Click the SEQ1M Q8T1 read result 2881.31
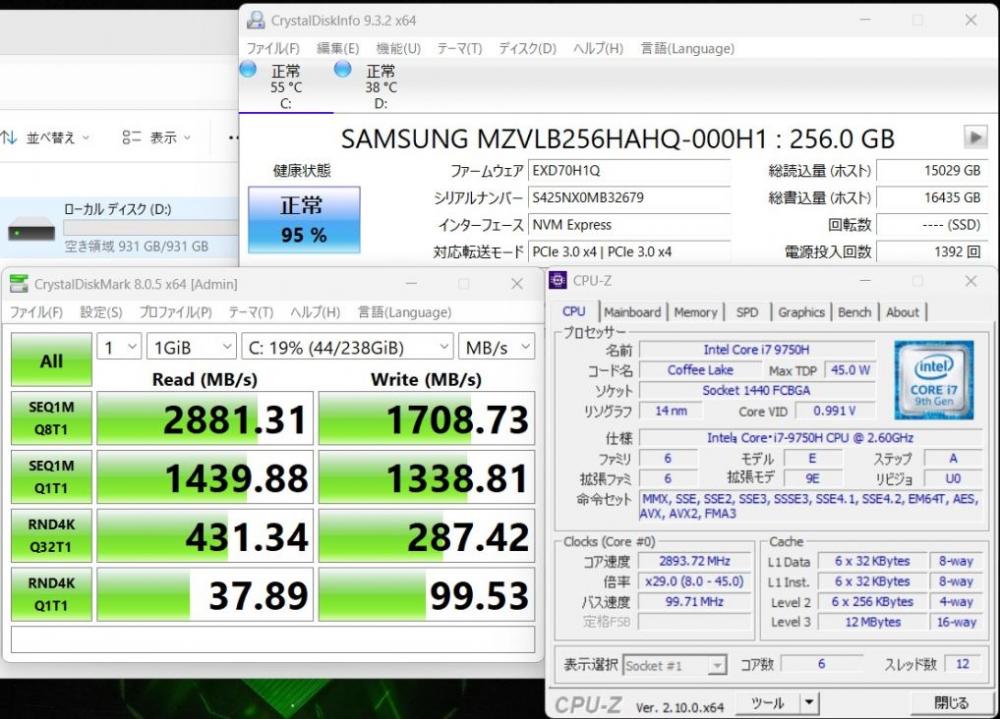Screen dimensions: 1000x719 205,419
